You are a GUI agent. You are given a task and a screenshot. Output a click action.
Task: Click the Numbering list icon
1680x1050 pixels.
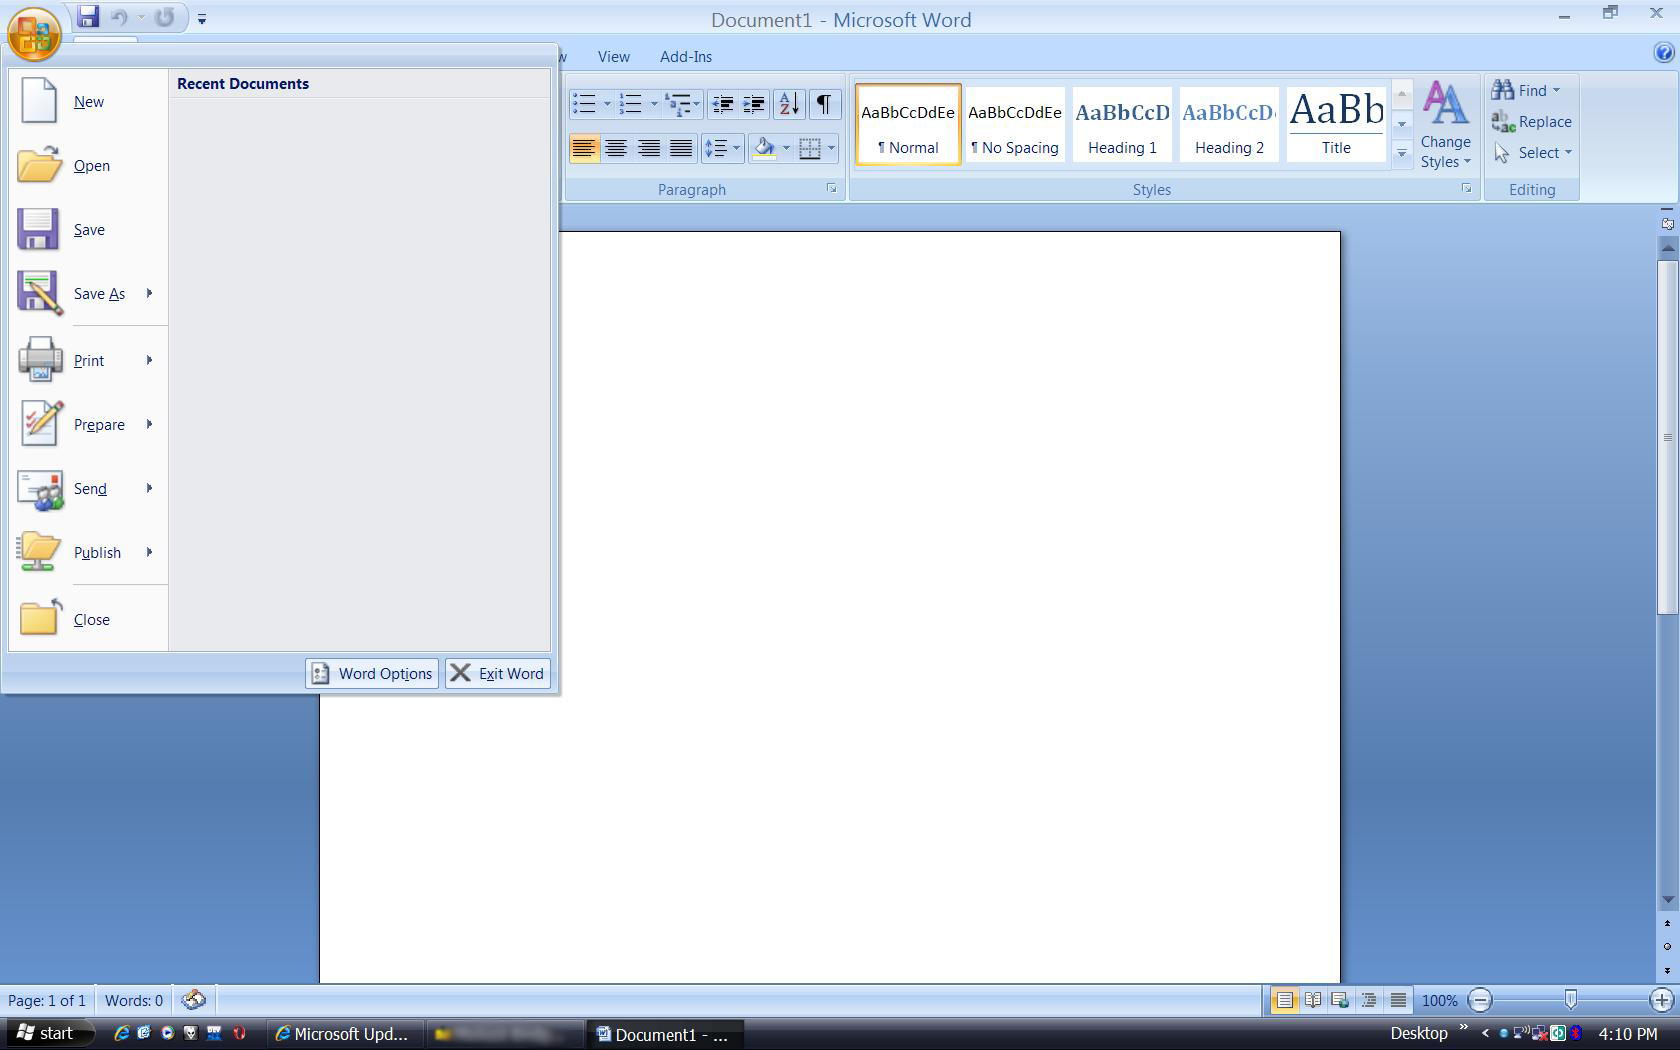[x=630, y=104]
